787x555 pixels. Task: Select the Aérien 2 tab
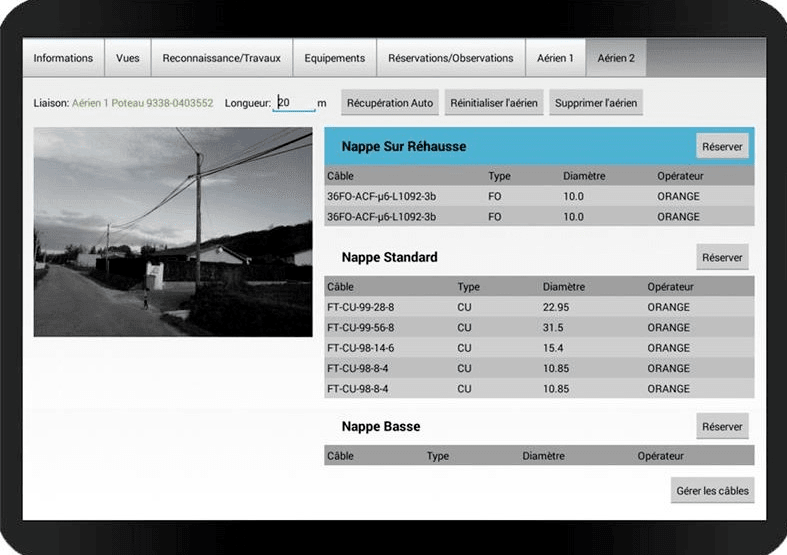click(x=616, y=58)
